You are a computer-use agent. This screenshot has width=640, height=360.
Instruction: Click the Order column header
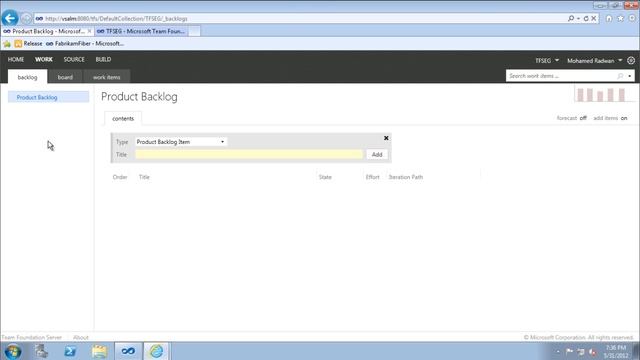click(120, 177)
